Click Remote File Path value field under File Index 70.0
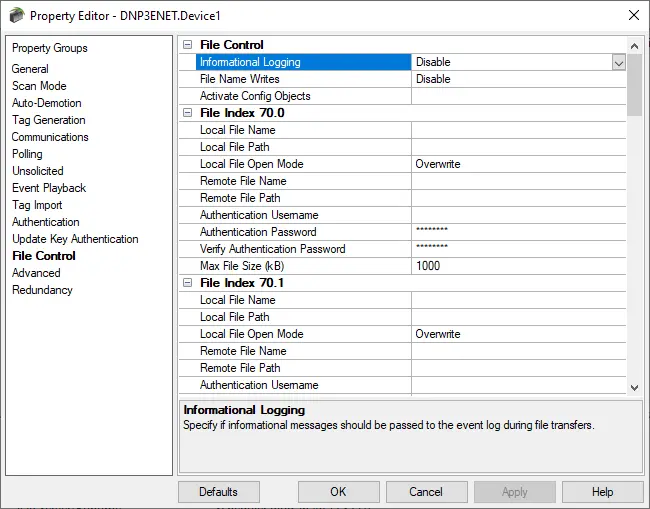 [x=519, y=198]
